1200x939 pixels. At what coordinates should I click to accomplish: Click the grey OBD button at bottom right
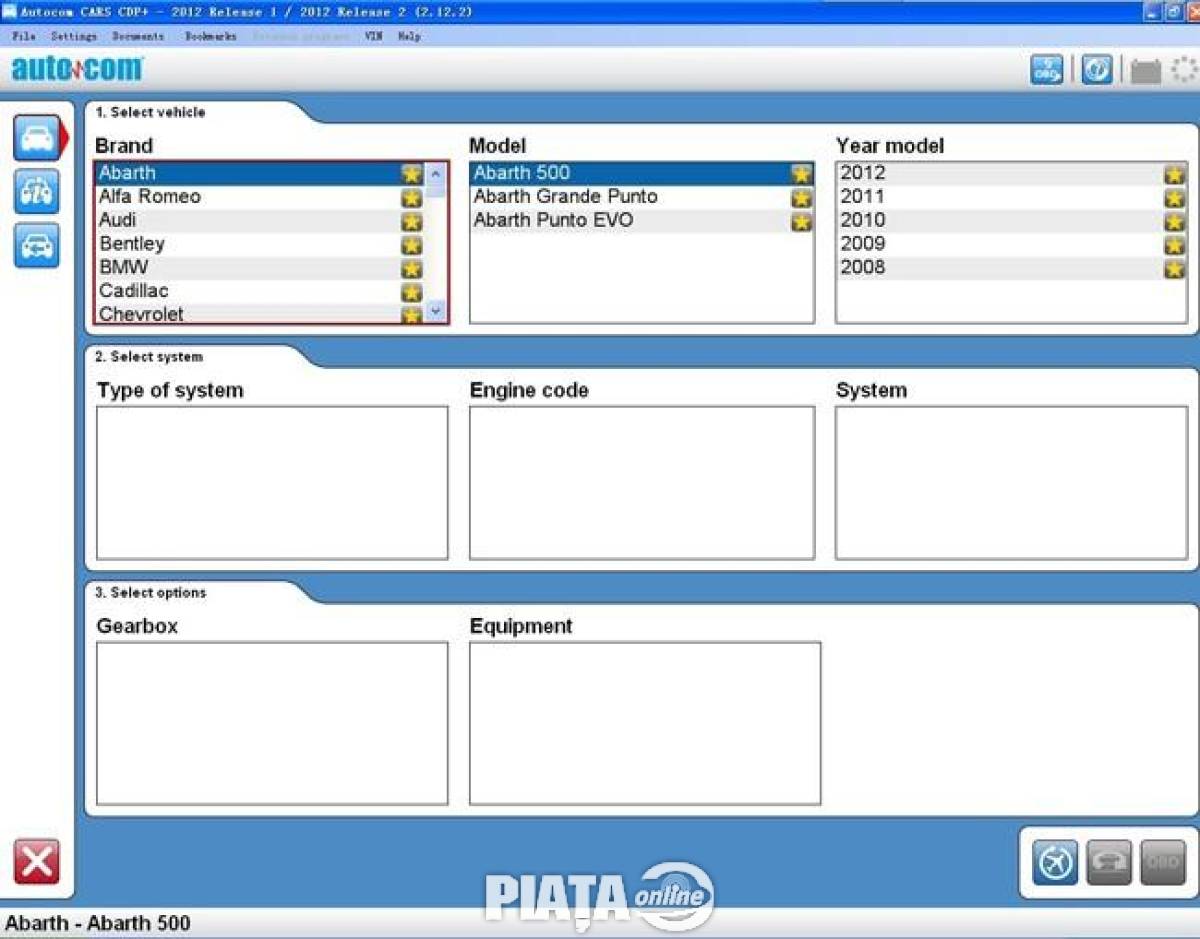(x=1163, y=862)
